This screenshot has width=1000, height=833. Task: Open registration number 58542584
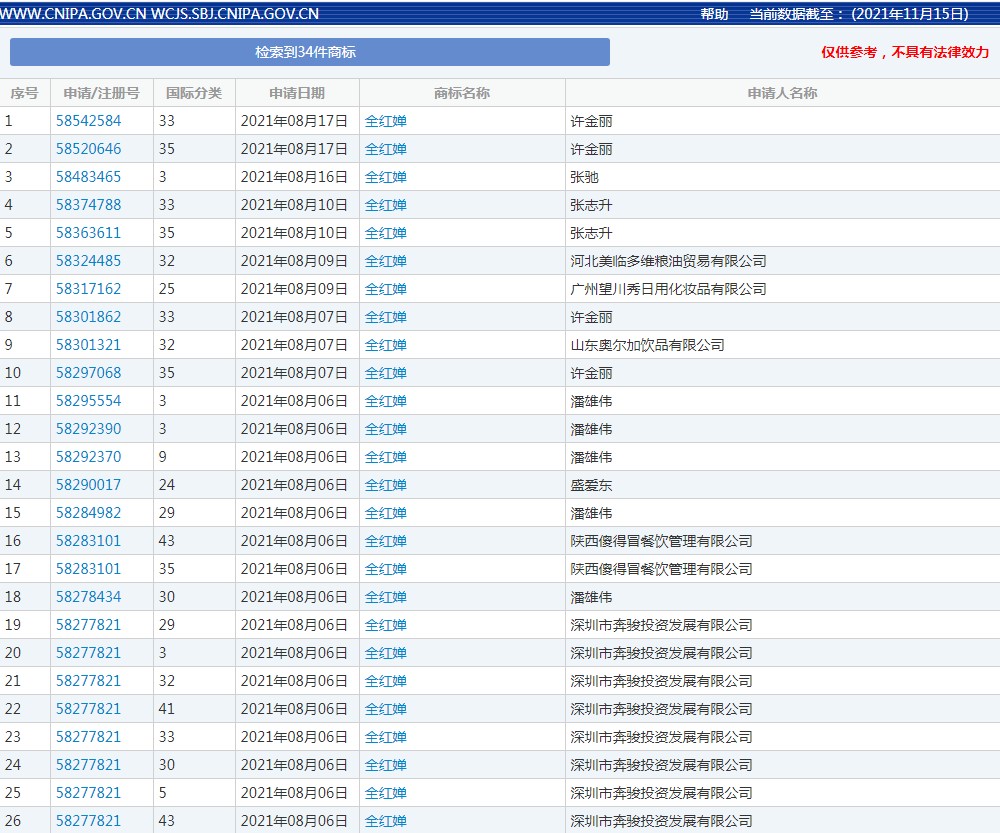tap(88, 121)
